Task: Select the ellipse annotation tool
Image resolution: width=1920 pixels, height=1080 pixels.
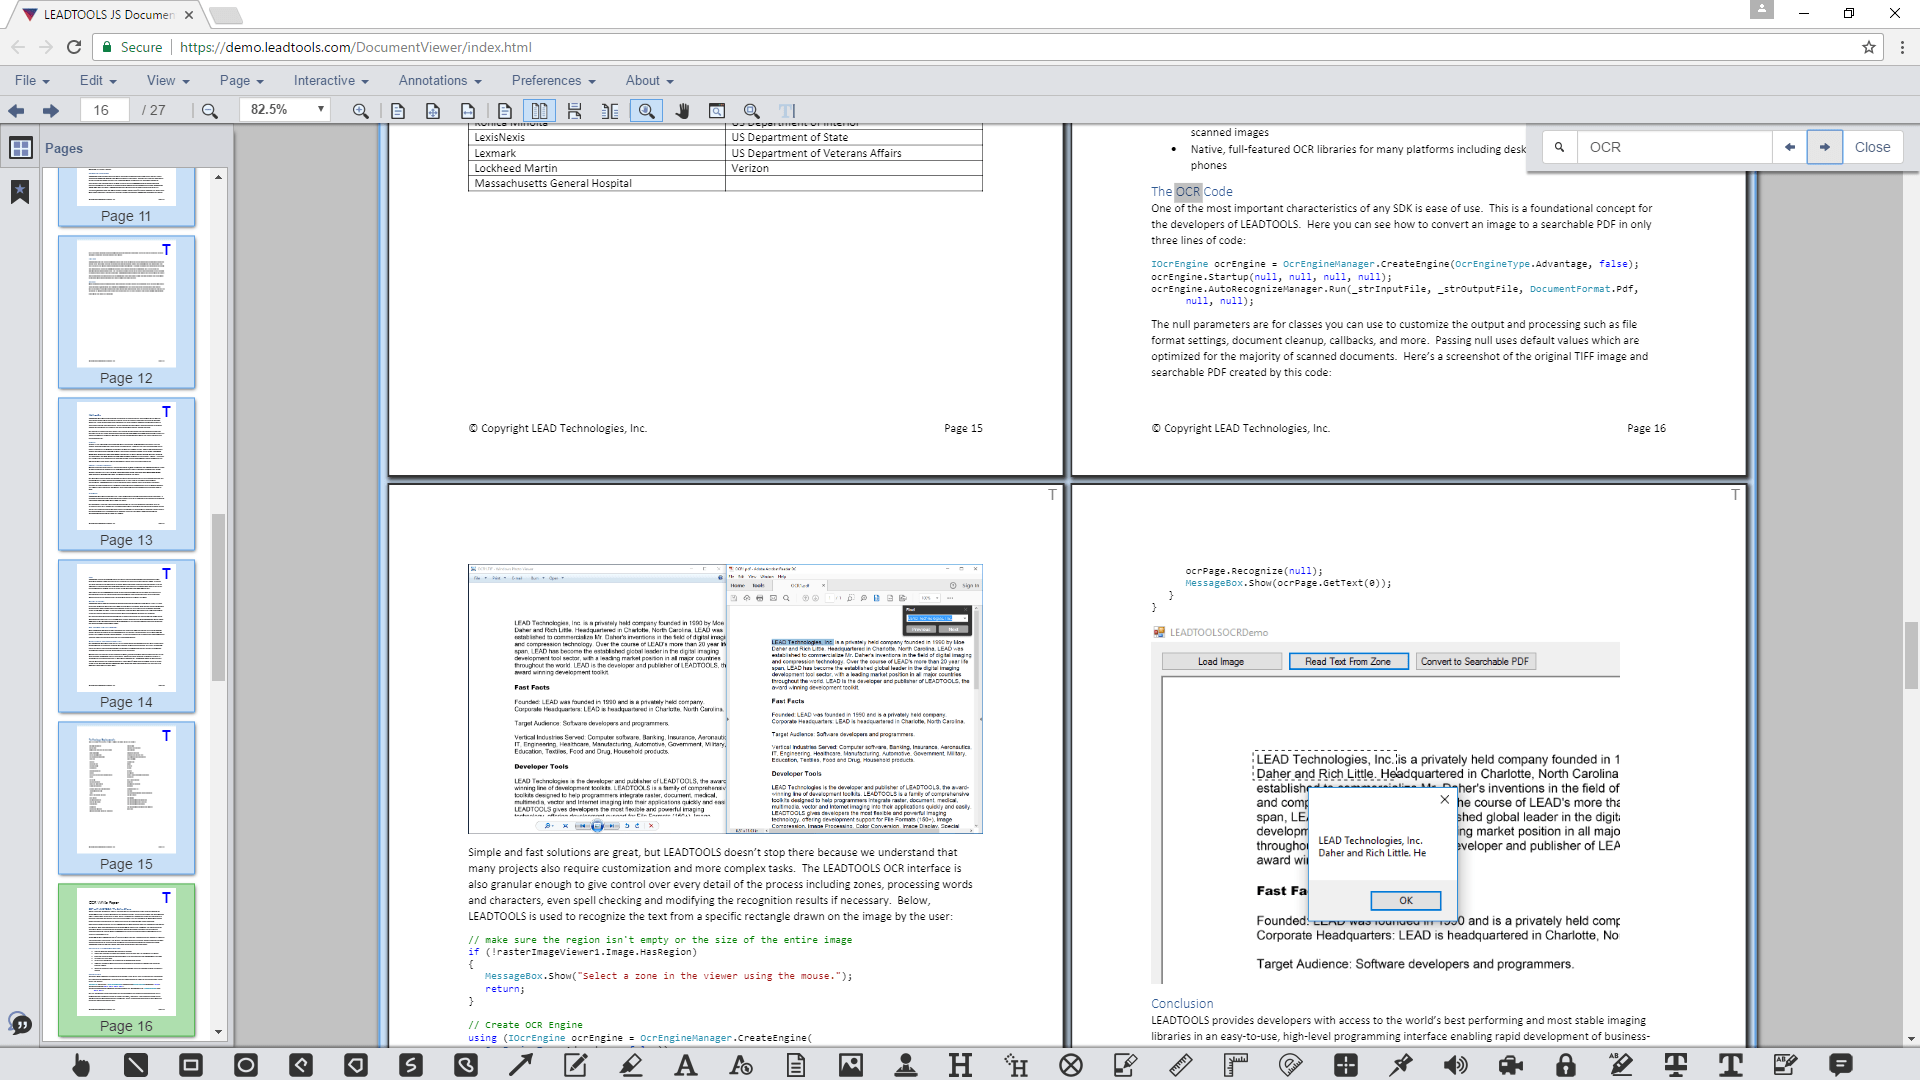Action: tap(246, 1065)
